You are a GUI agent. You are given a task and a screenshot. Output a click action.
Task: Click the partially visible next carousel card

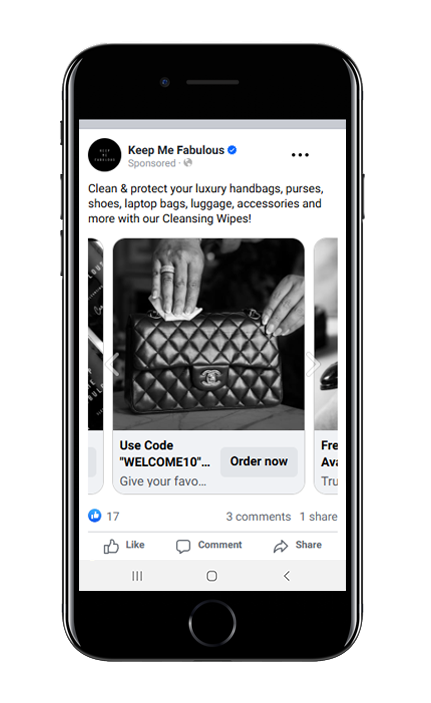(x=326, y=365)
